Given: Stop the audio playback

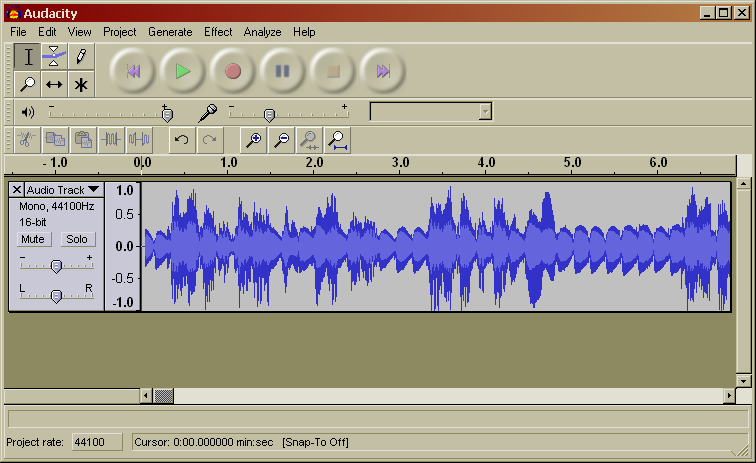Looking at the screenshot, I should [333, 71].
